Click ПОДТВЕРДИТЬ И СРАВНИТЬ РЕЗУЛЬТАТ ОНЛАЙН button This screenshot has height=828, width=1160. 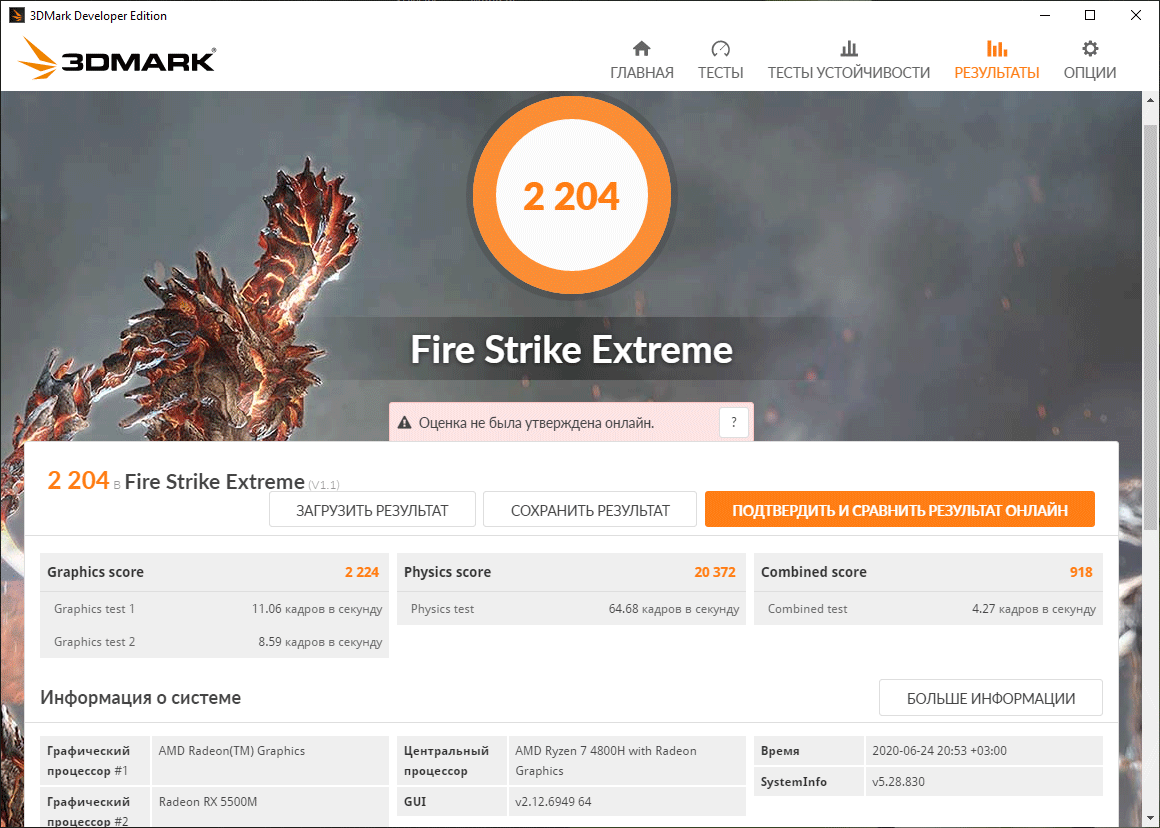pyautogui.click(x=900, y=510)
